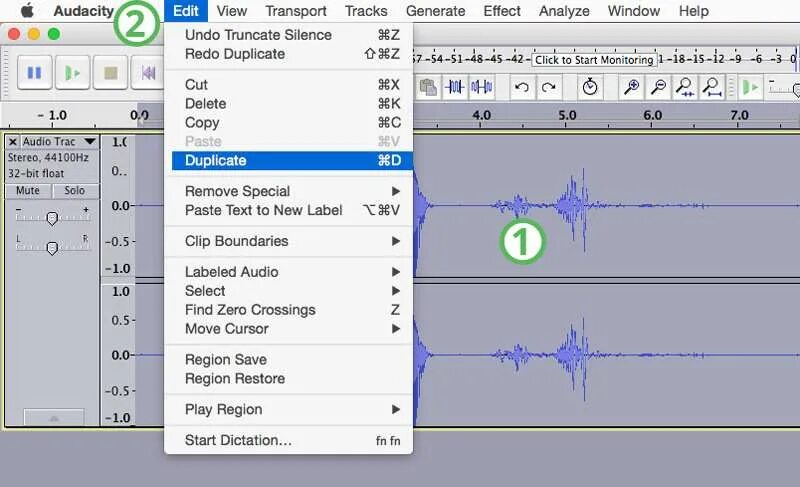The height and width of the screenshot is (487, 800).
Task: Click the Pause playback button
Action: pos(34,72)
